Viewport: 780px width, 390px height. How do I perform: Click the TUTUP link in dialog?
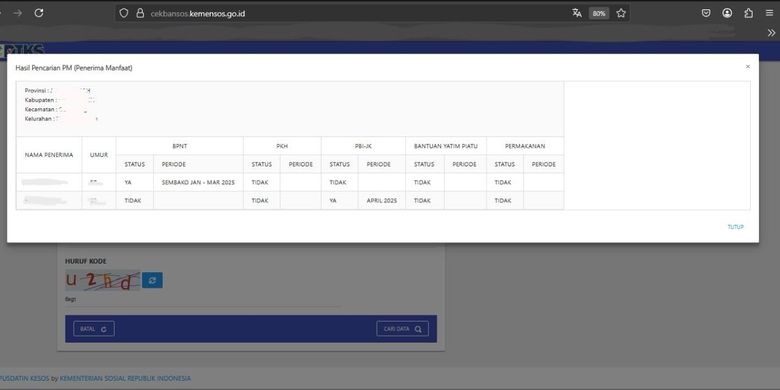735,227
